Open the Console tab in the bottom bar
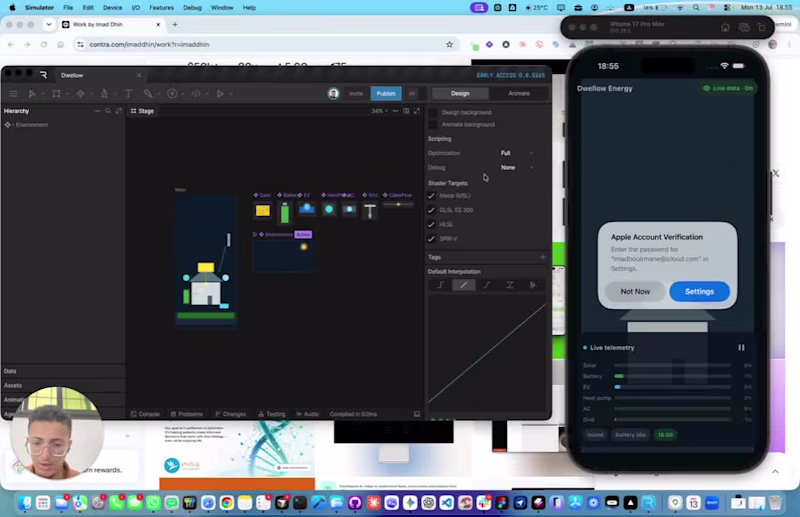Image resolution: width=800 pixels, height=517 pixels. point(145,414)
